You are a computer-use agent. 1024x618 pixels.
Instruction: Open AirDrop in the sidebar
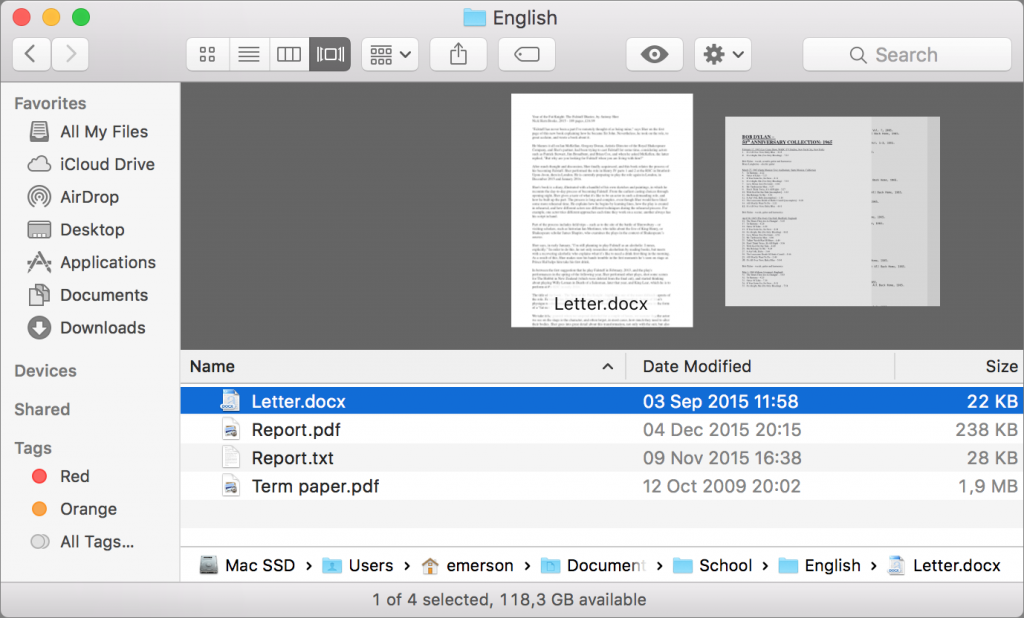click(88, 197)
